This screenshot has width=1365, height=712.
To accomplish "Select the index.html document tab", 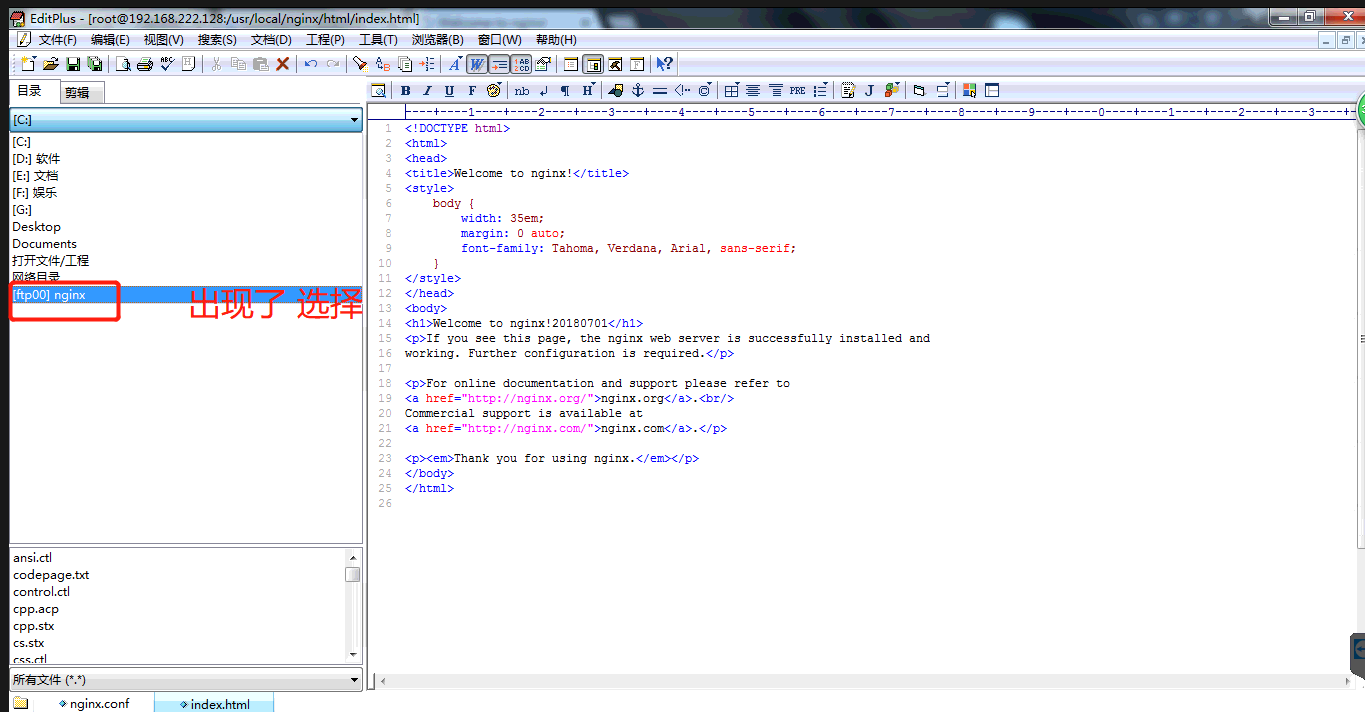I will tap(214, 704).
